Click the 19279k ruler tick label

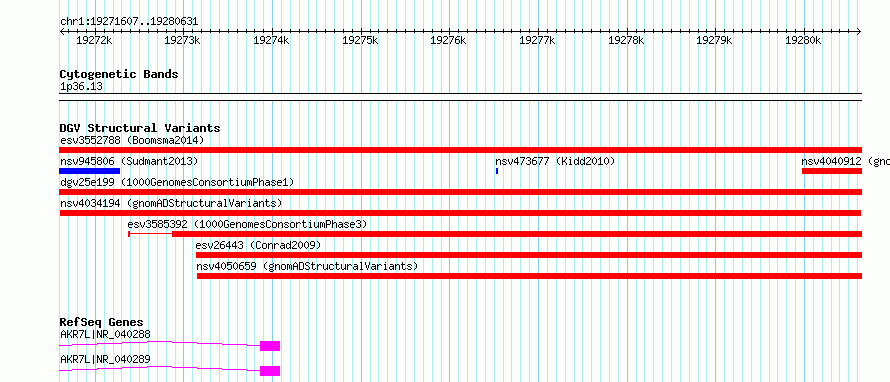click(715, 40)
